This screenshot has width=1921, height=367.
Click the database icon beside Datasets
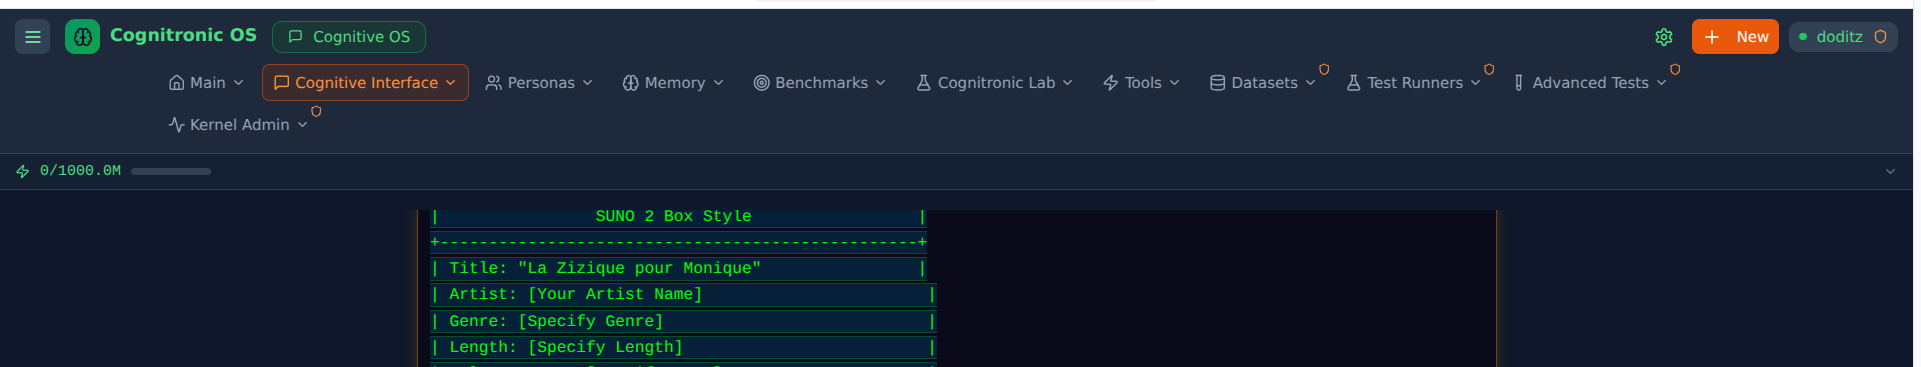coord(1217,83)
